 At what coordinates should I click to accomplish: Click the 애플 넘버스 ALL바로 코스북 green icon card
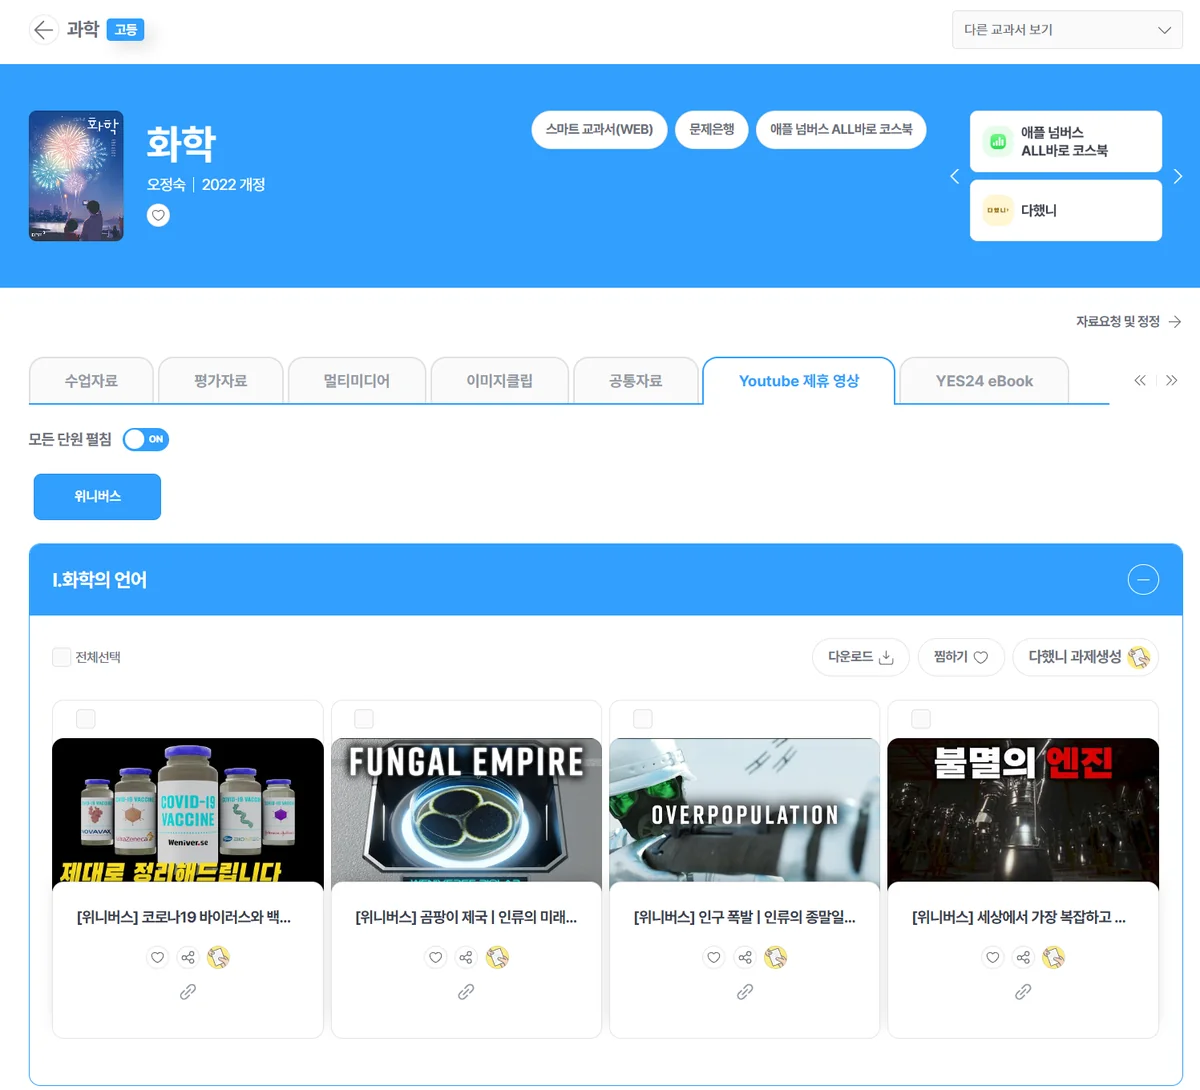pyautogui.click(x=1066, y=142)
